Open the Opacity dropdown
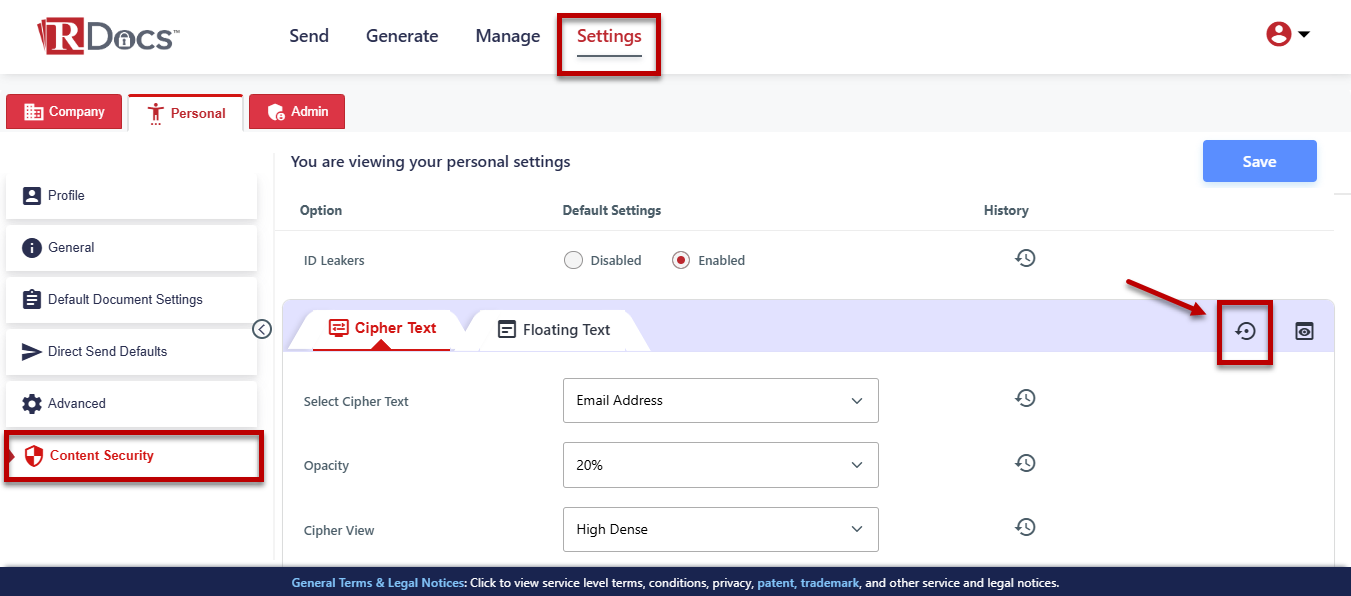1351x596 pixels. pyautogui.click(x=720, y=465)
